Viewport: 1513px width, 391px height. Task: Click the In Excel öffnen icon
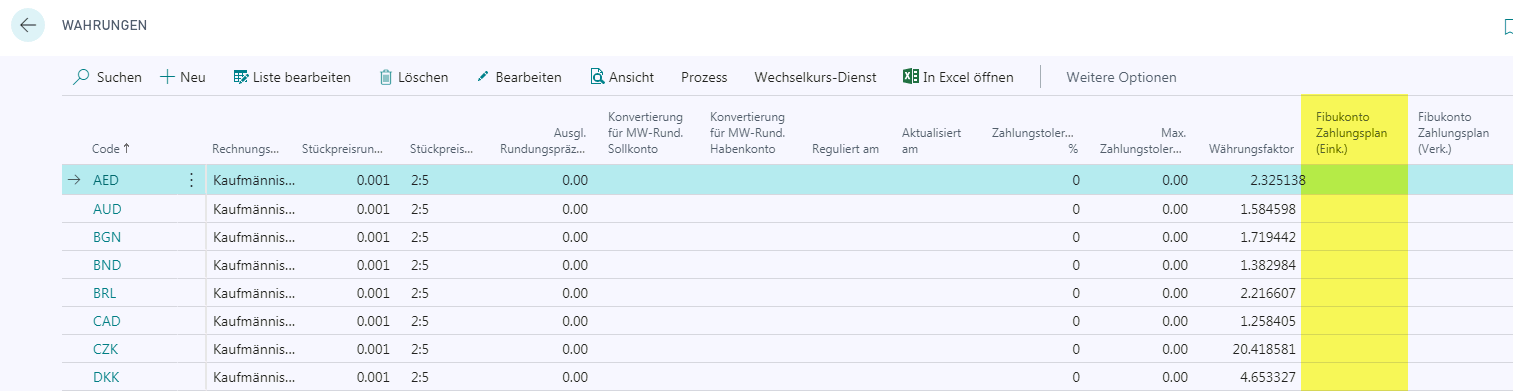[x=911, y=77]
